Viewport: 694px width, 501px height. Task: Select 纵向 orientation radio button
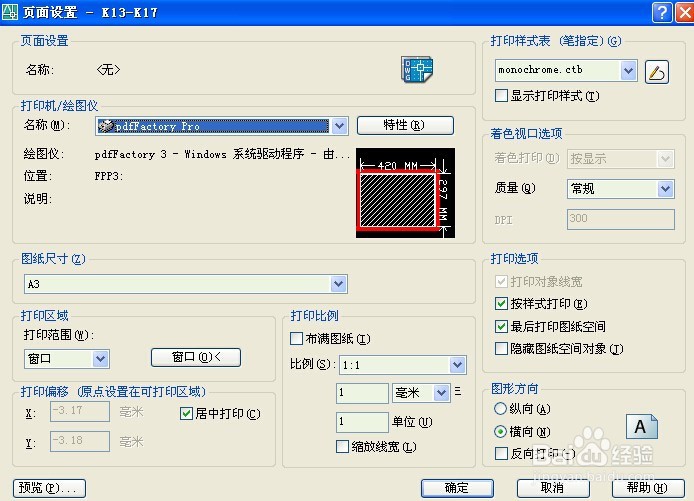click(500, 409)
